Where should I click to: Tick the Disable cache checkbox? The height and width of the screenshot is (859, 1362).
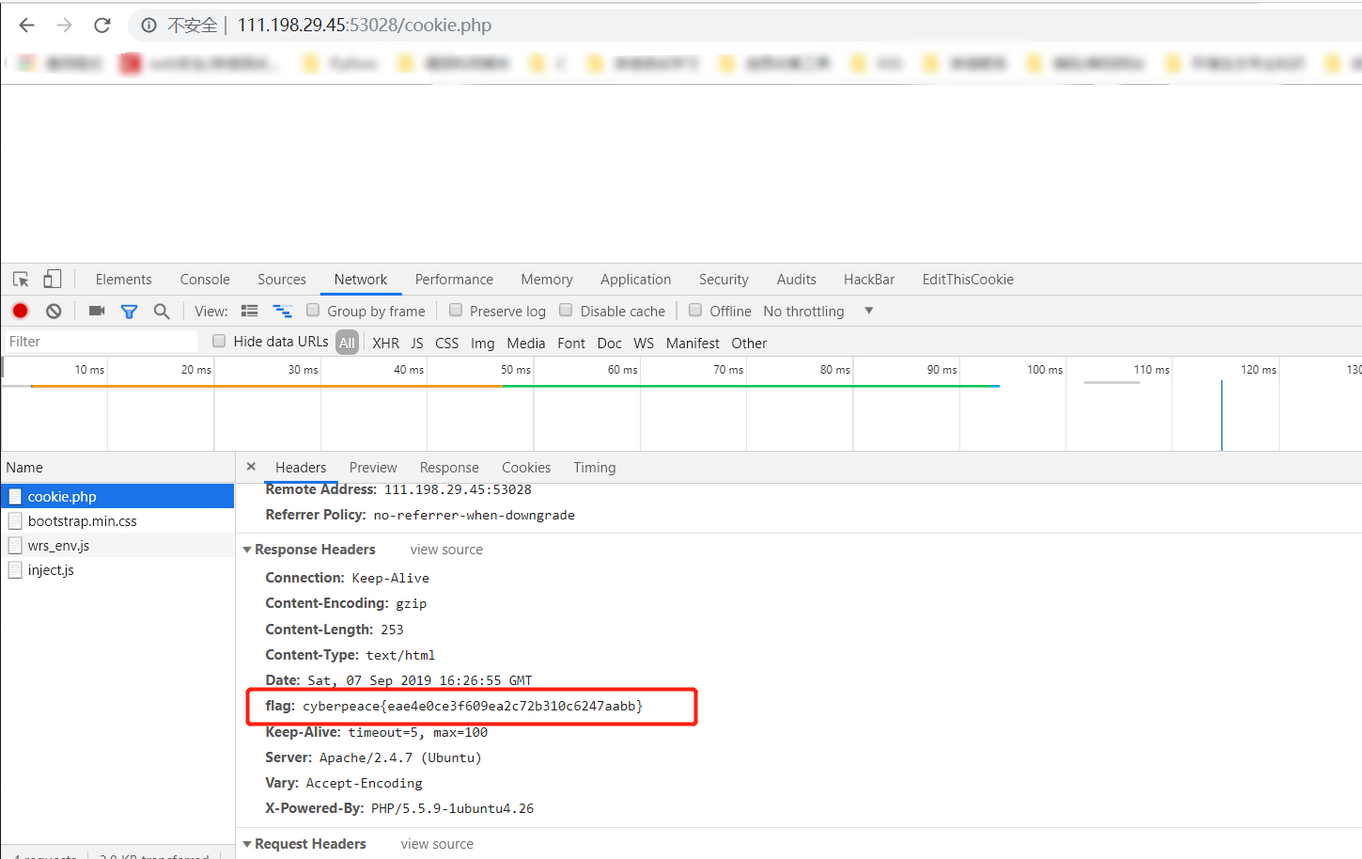coord(566,310)
